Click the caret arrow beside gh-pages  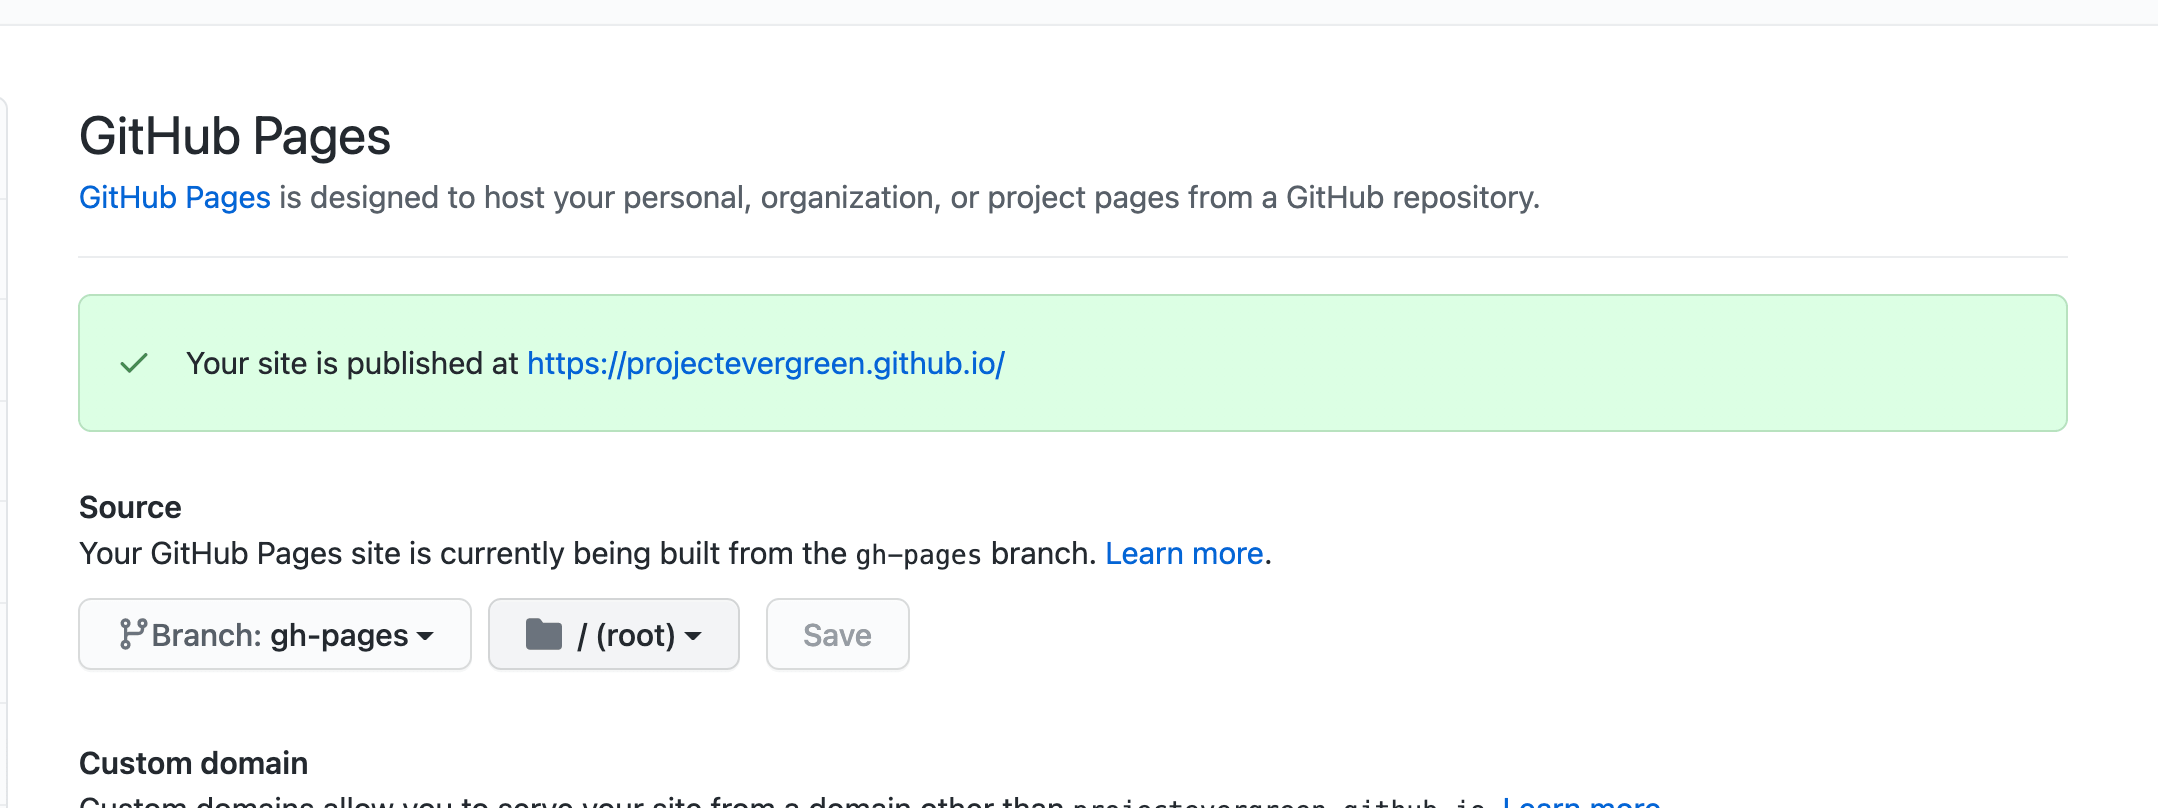tap(426, 636)
